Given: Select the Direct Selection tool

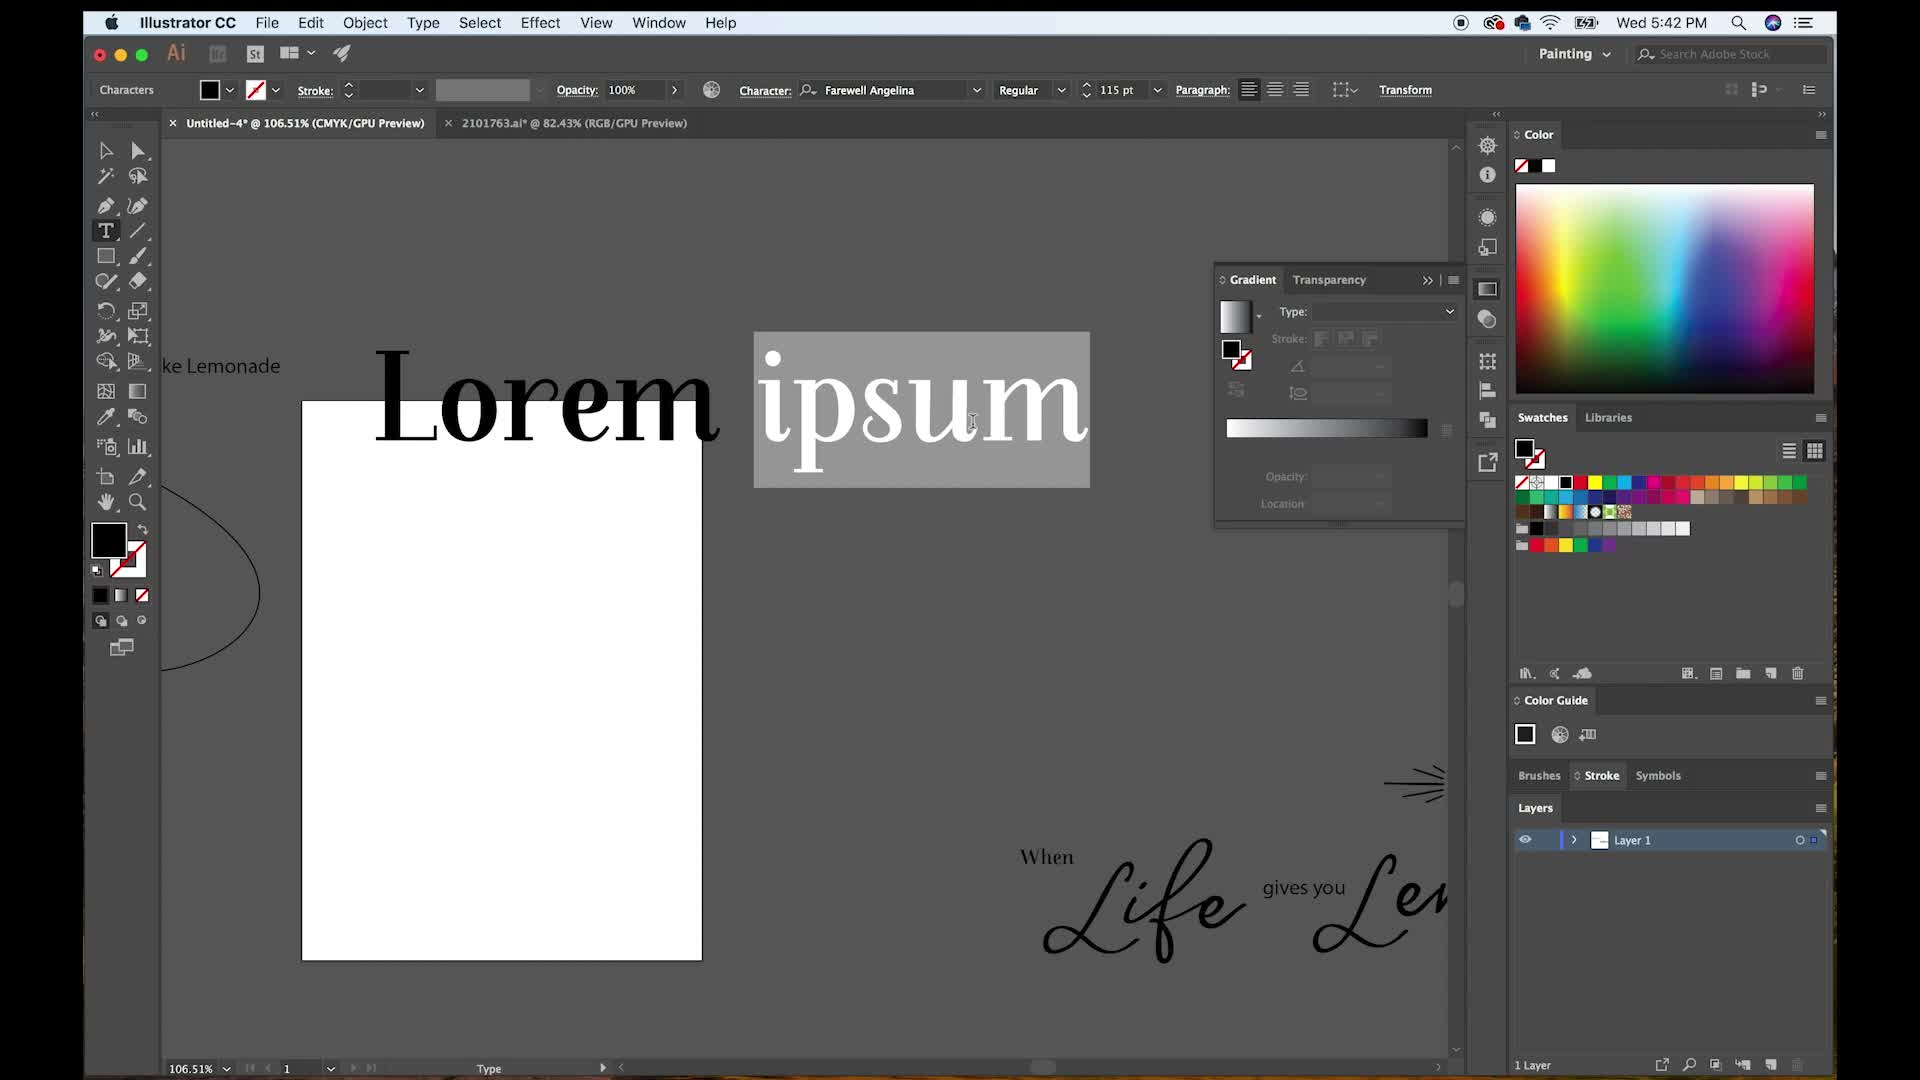Looking at the screenshot, I should click(x=139, y=151).
